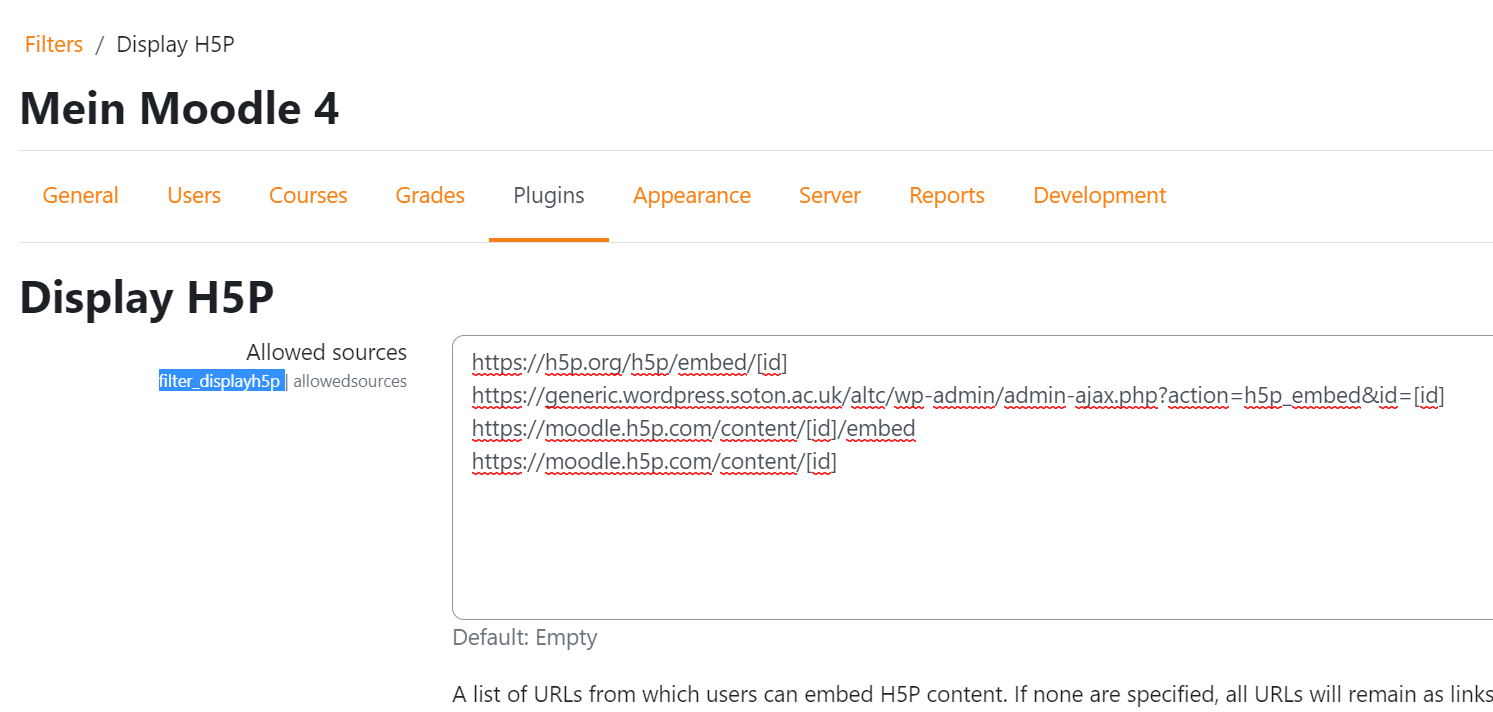
Task: Click the moodle.h5p.com/content/[id]/embed line
Action: coord(694,429)
